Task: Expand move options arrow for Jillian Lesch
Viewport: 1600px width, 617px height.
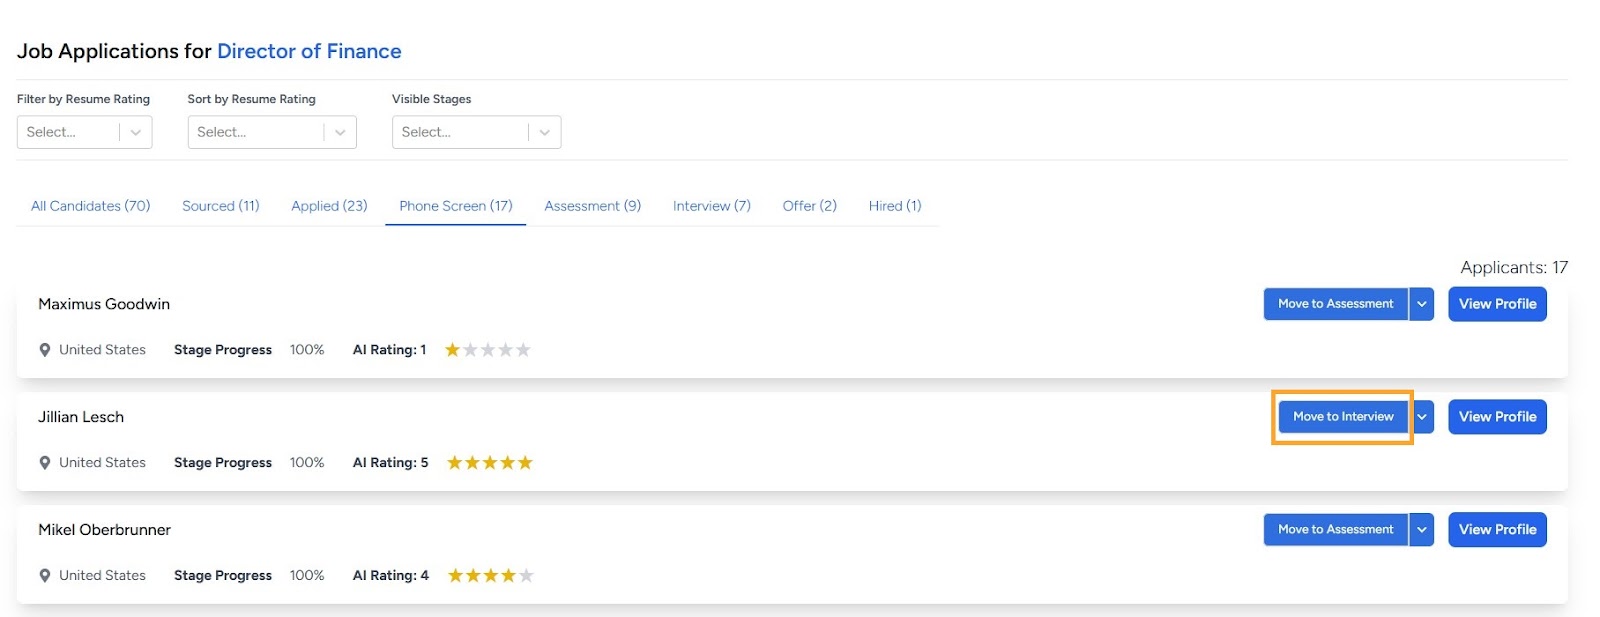Action: coord(1422,417)
